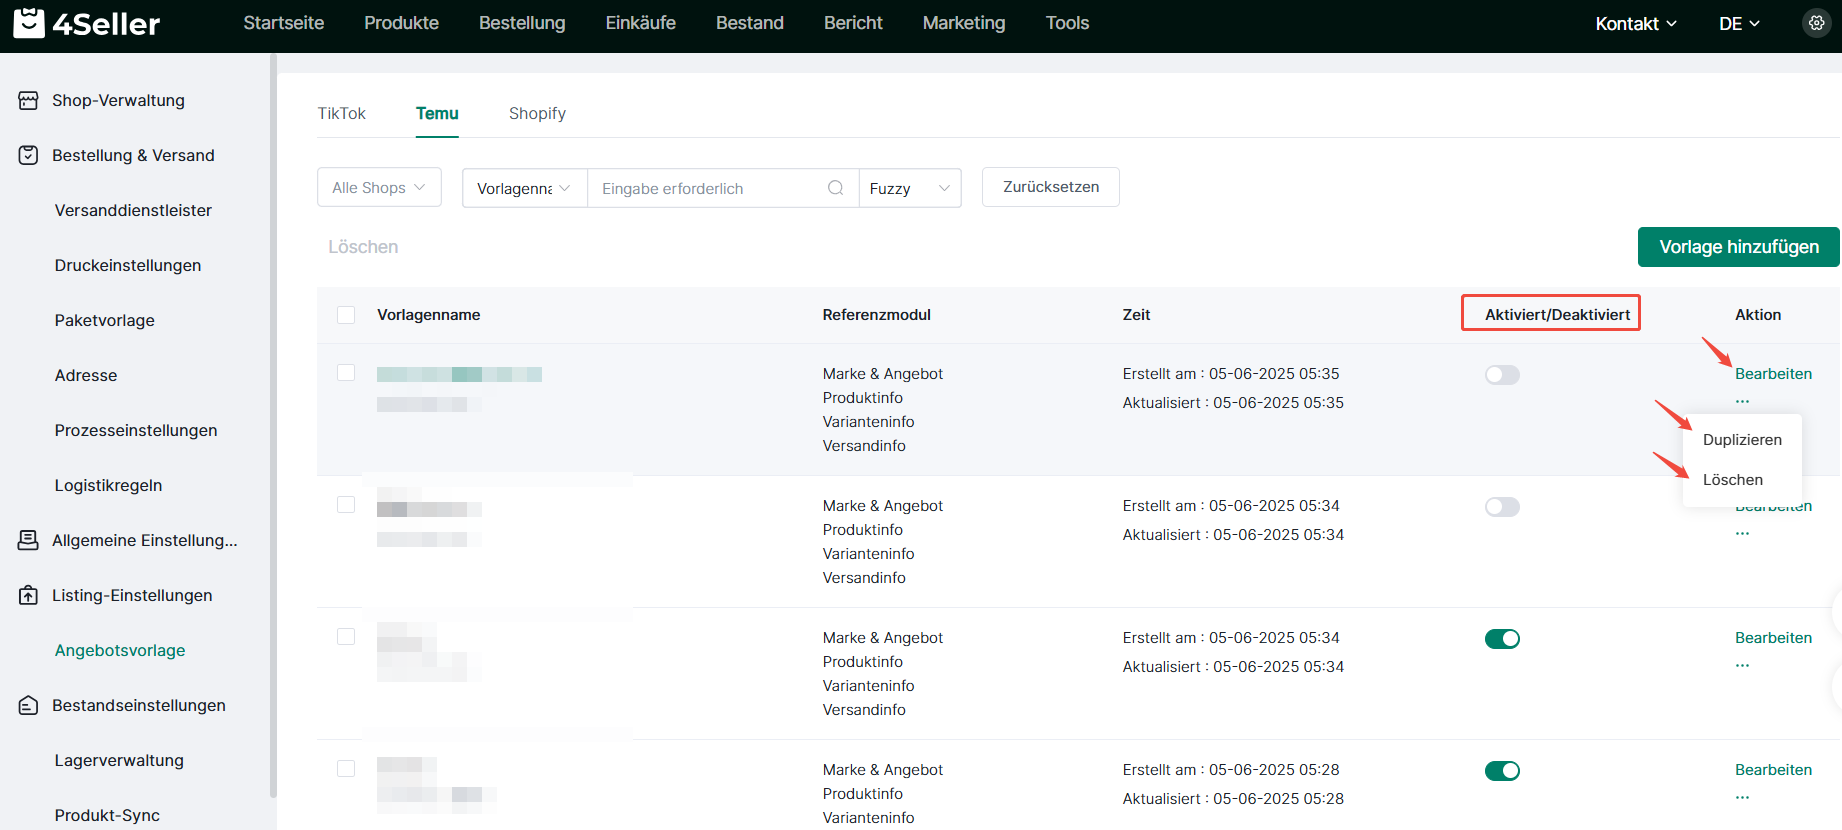Click the Zeit column header
The height and width of the screenshot is (830, 1842).
point(1136,315)
